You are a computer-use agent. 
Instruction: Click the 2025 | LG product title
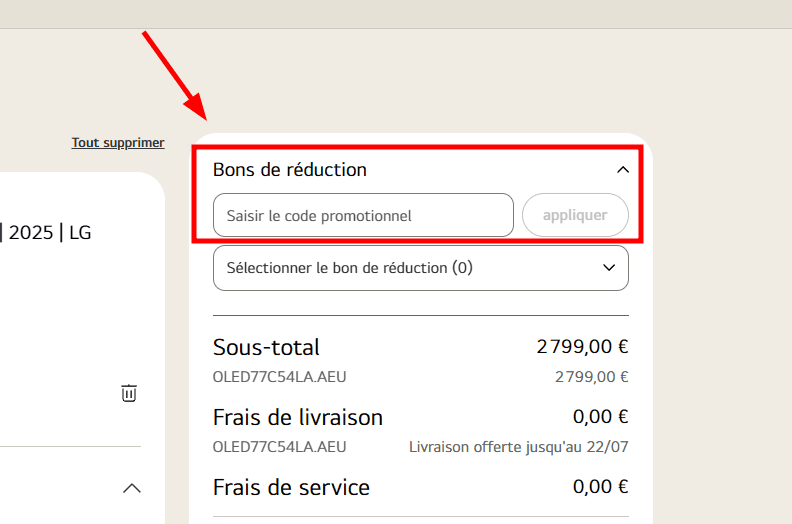pyautogui.click(x=45, y=232)
